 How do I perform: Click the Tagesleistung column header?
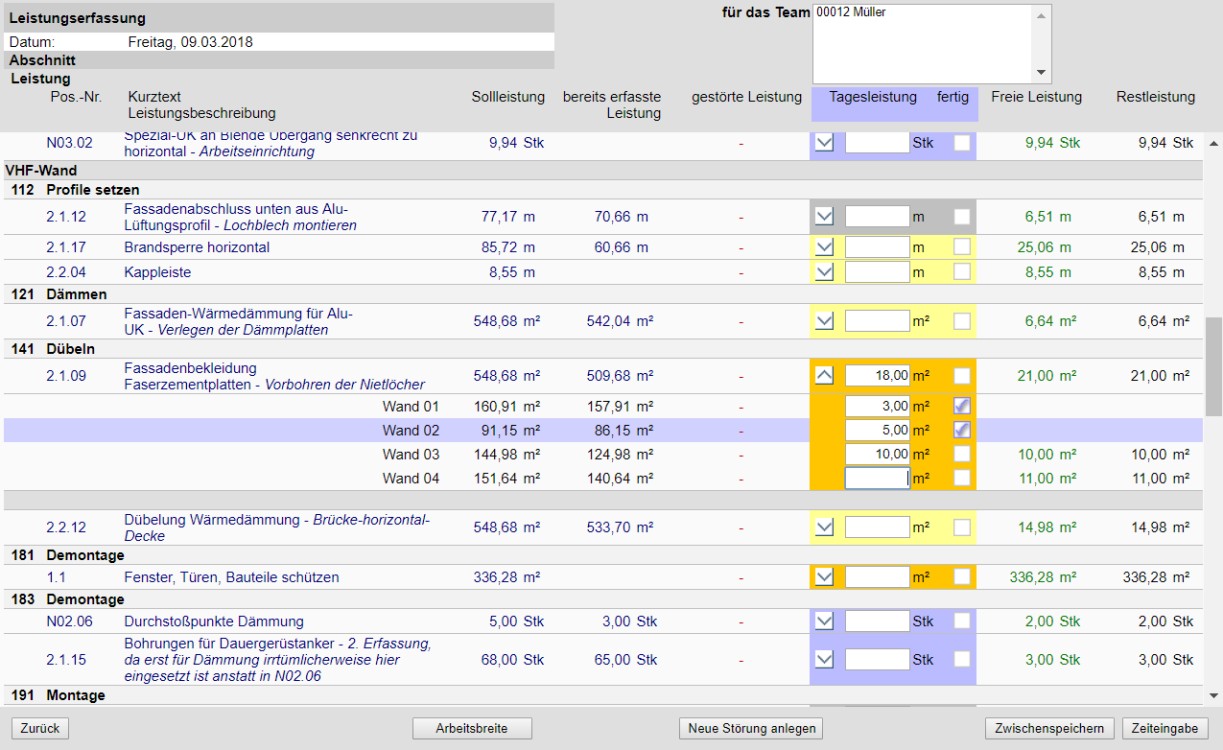click(873, 97)
